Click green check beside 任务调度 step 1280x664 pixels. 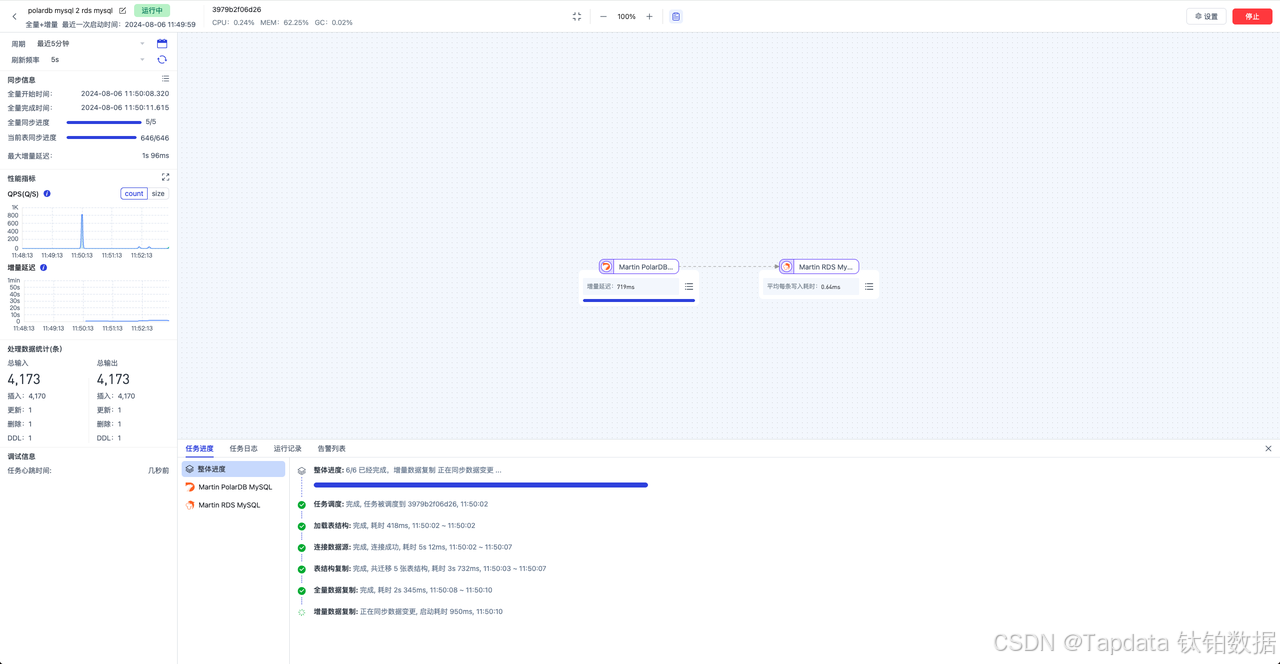302,505
